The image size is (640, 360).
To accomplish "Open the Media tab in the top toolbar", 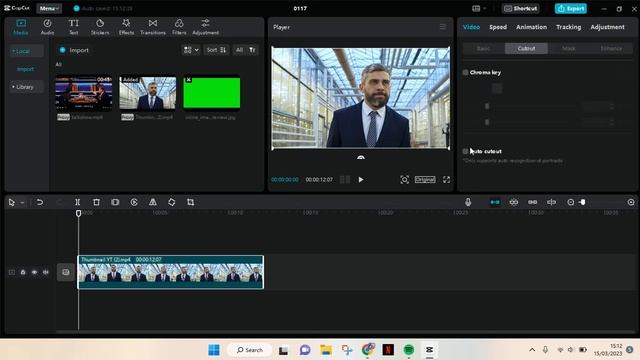I will [21, 27].
